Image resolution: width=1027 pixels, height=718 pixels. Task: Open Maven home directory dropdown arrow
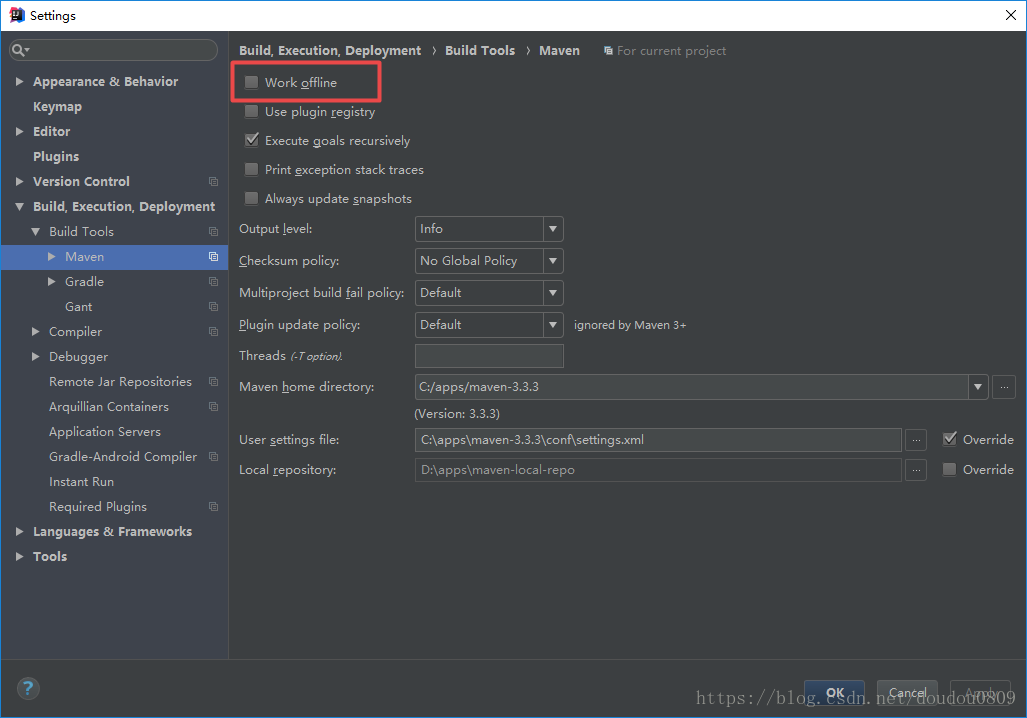[x=978, y=387]
